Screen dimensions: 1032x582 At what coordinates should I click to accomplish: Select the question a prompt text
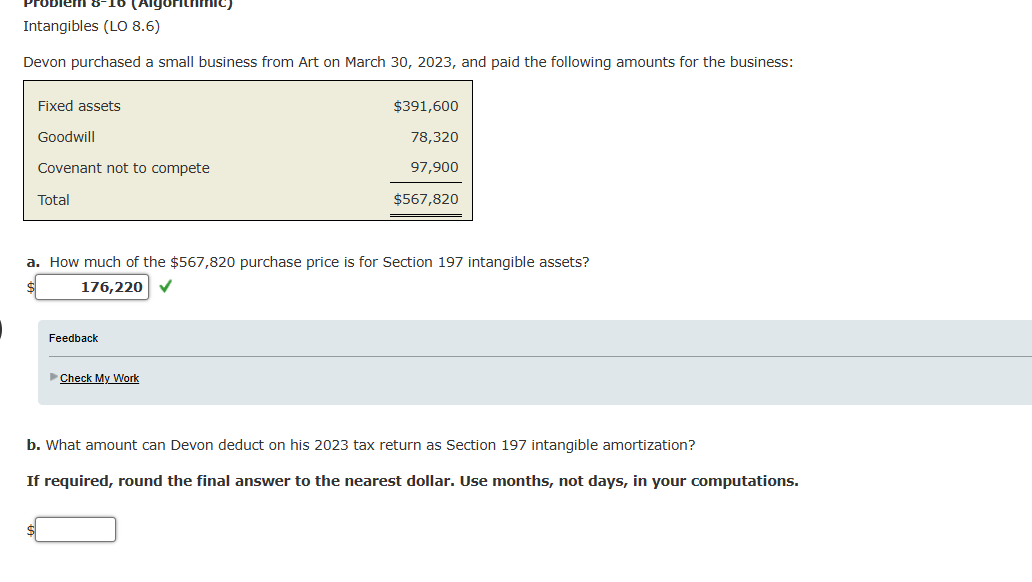pyautogui.click(x=307, y=261)
